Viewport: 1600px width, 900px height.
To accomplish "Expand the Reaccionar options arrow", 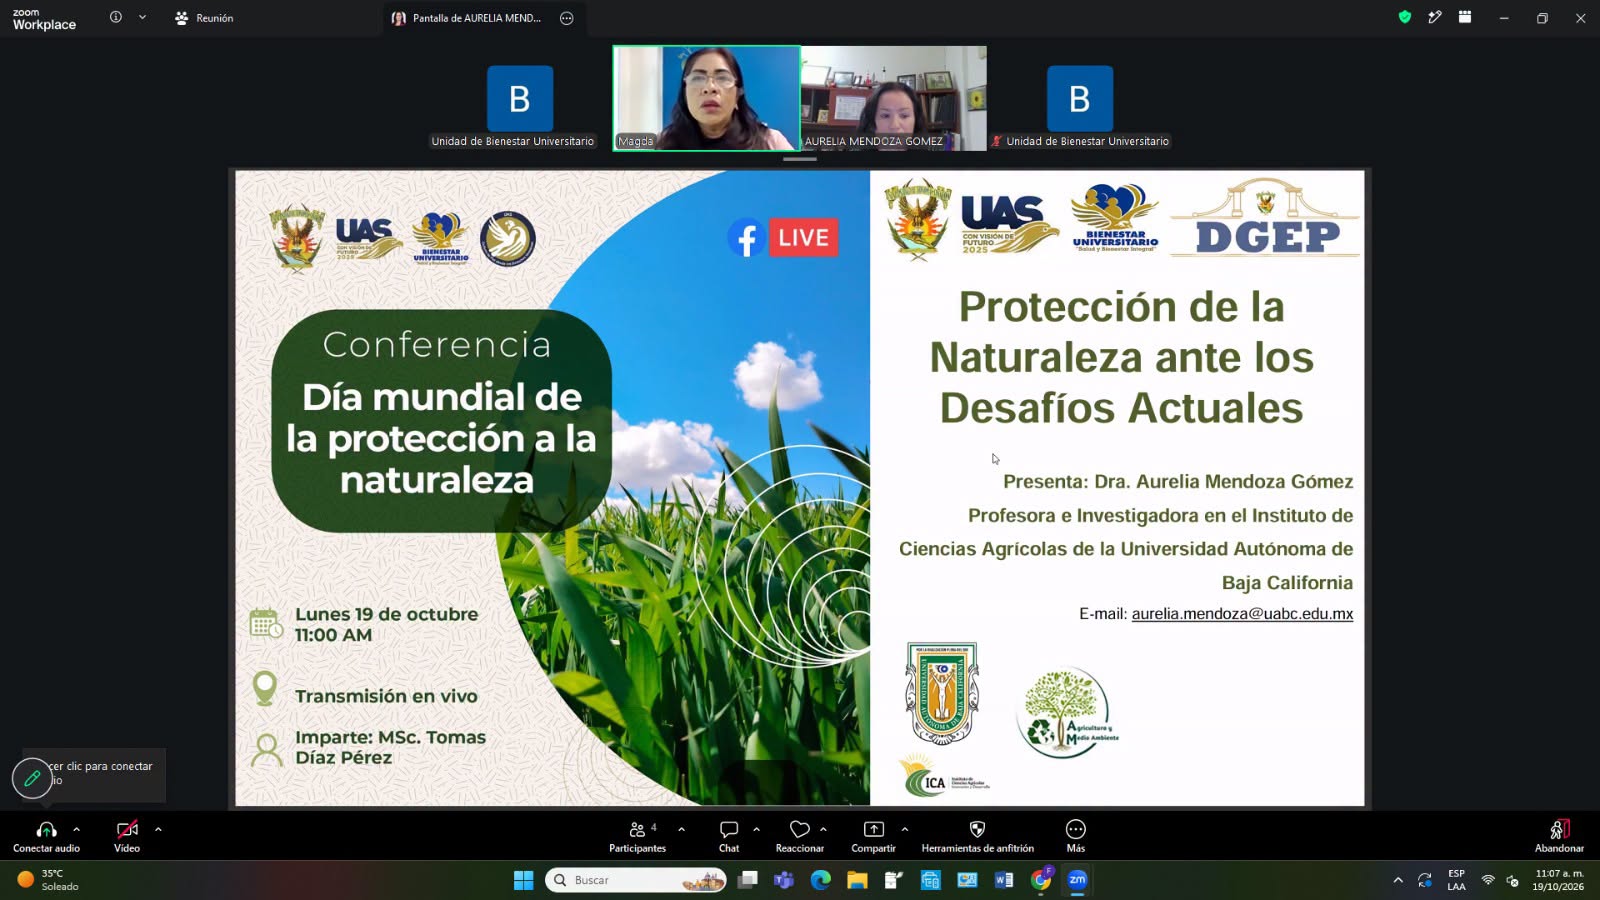I will pyautogui.click(x=823, y=829).
